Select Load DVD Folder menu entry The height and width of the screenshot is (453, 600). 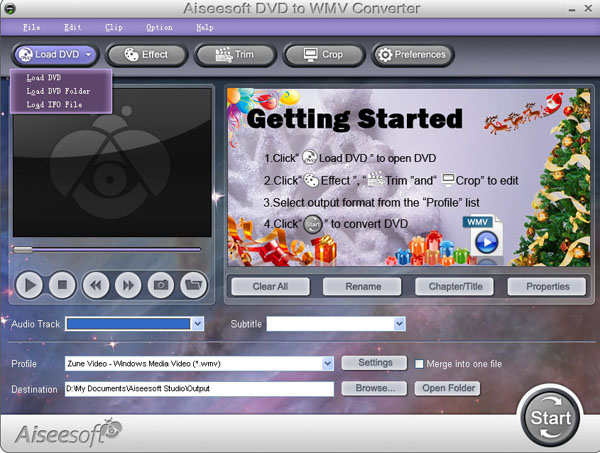coord(58,91)
